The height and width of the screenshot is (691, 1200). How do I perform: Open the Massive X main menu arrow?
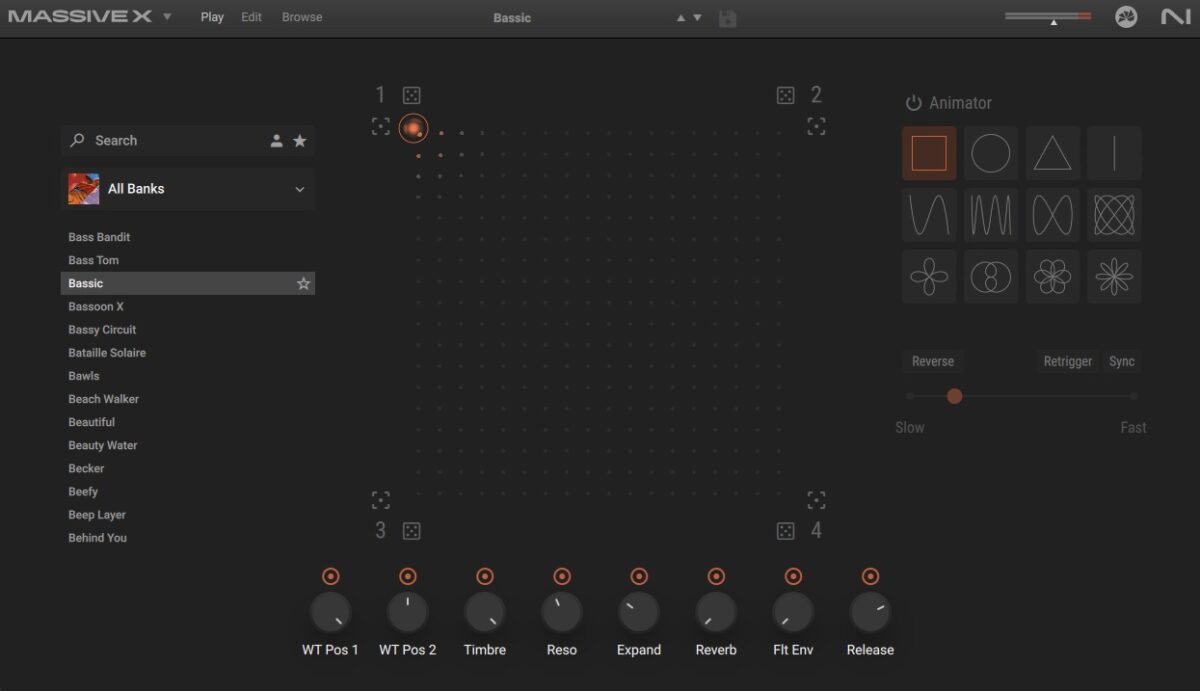pos(167,17)
